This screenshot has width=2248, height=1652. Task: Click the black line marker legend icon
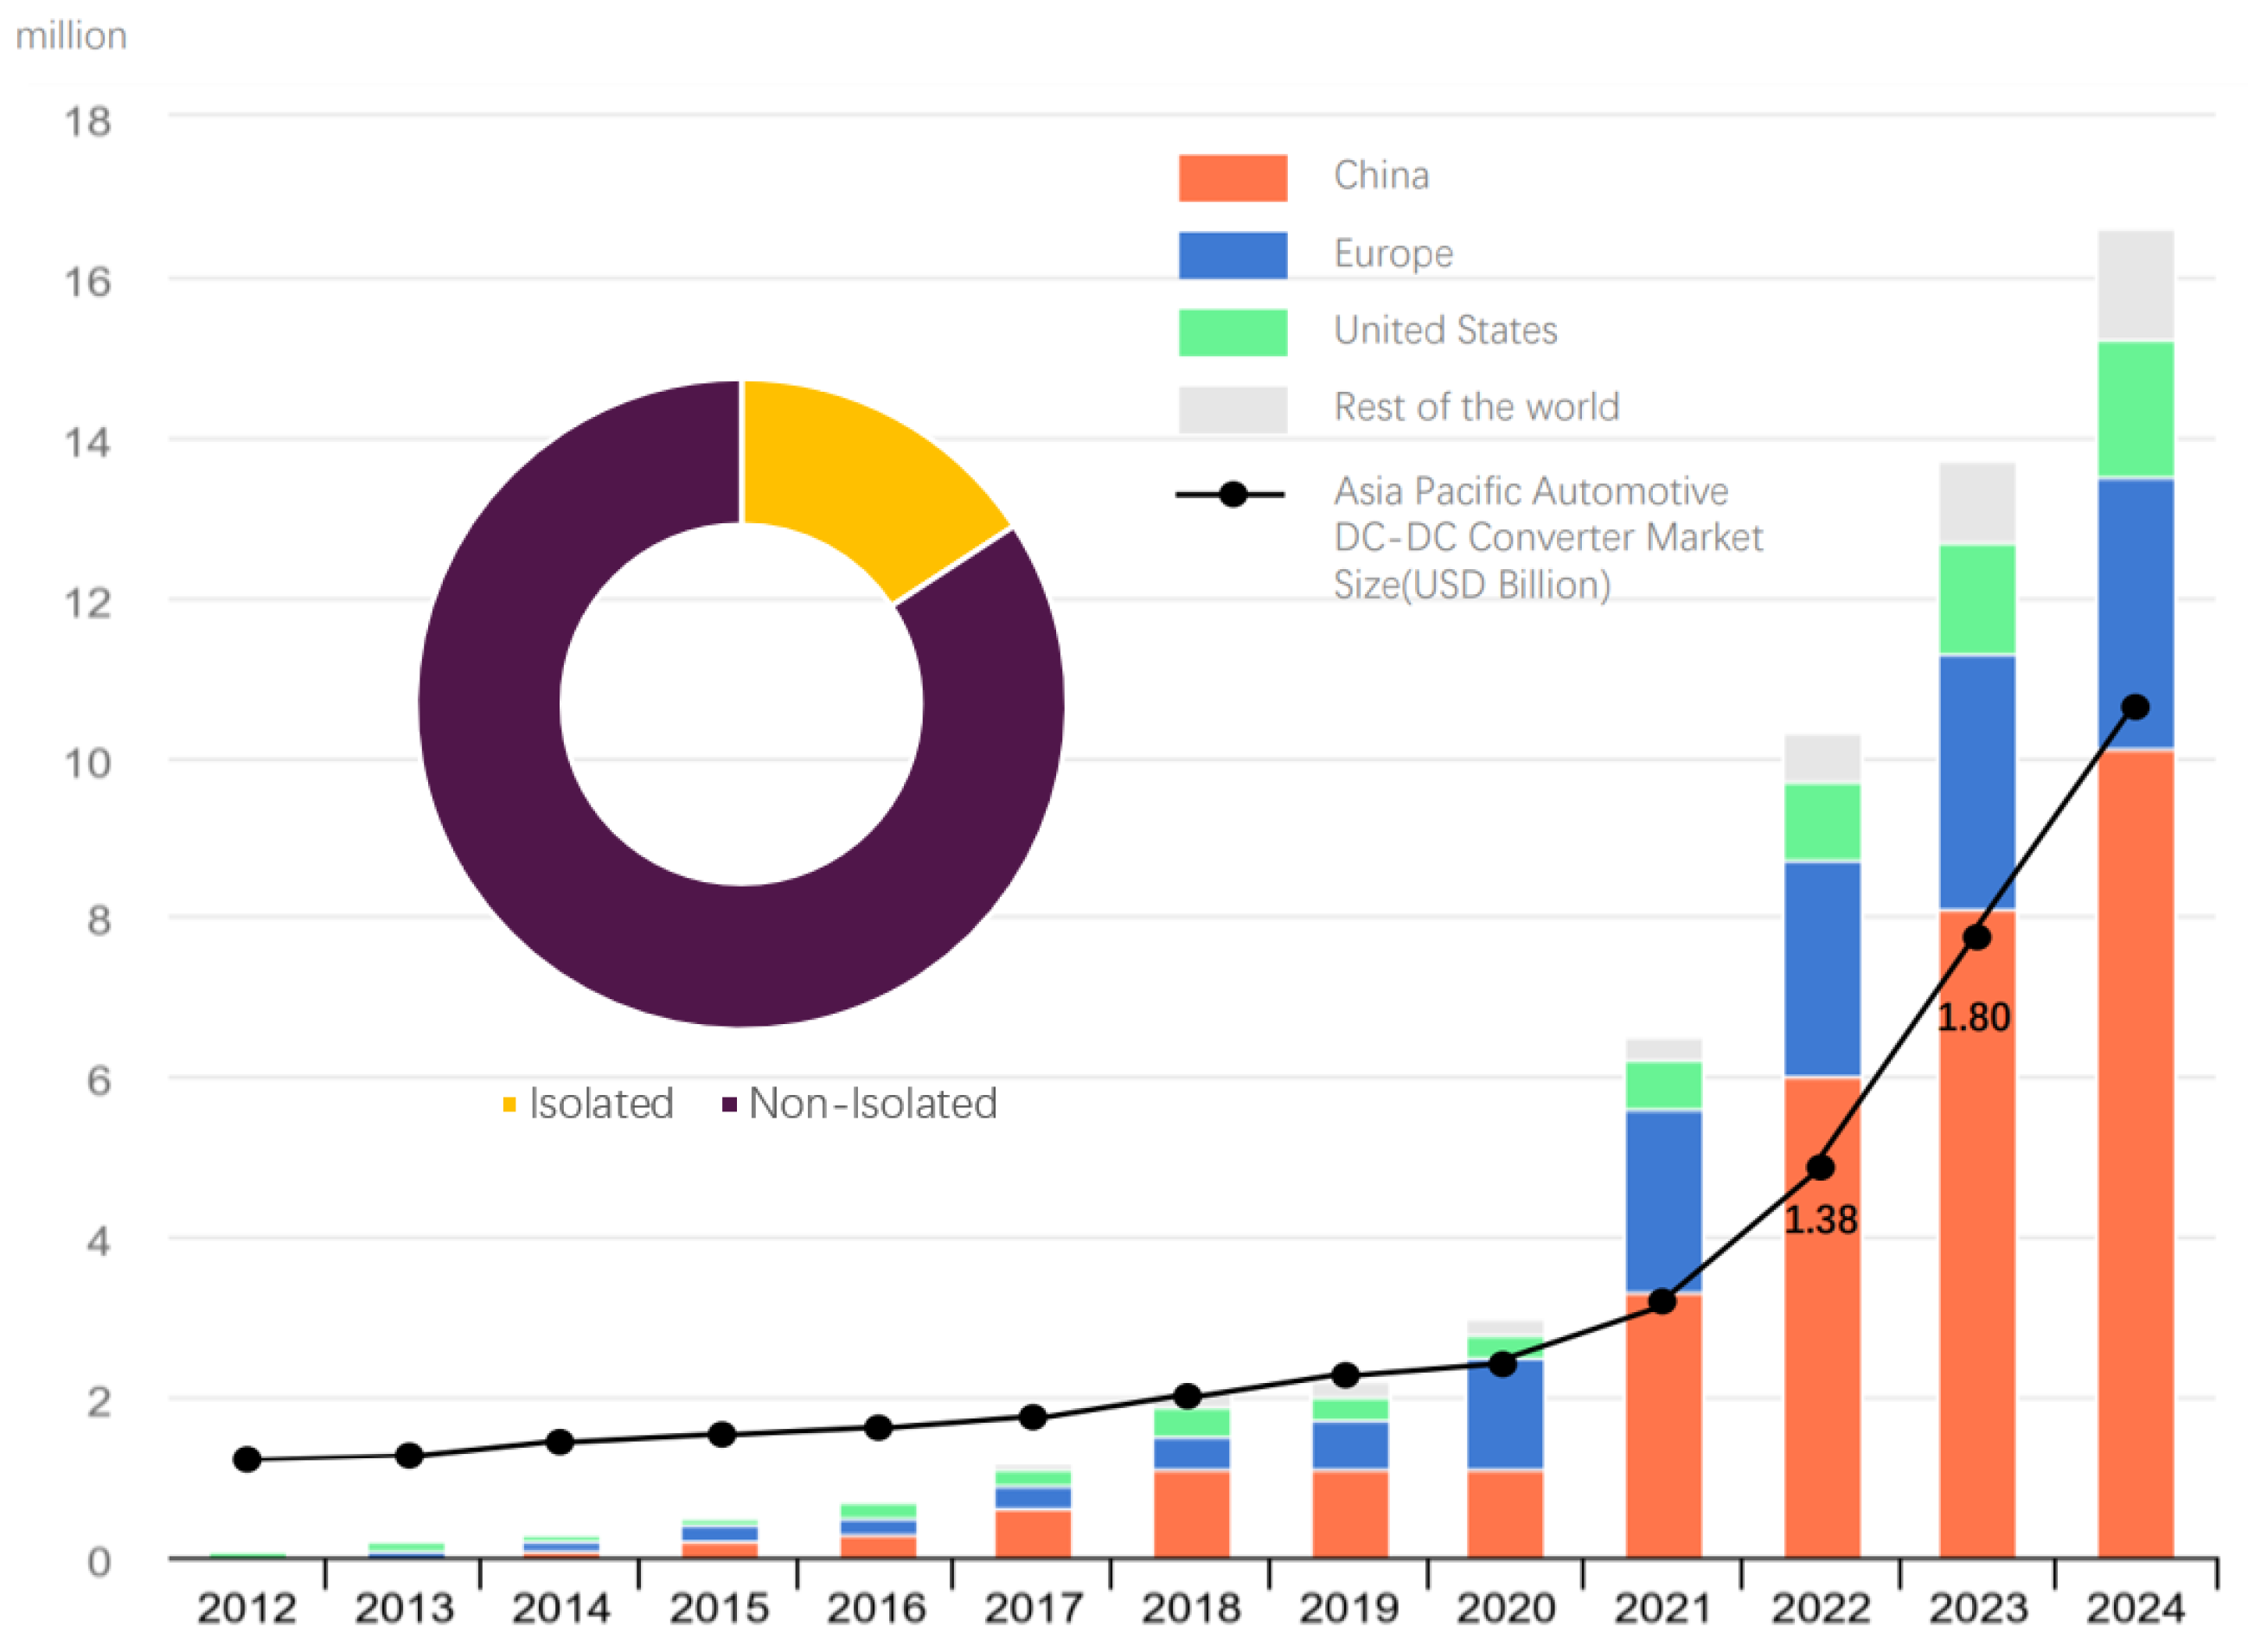pos(1231,494)
